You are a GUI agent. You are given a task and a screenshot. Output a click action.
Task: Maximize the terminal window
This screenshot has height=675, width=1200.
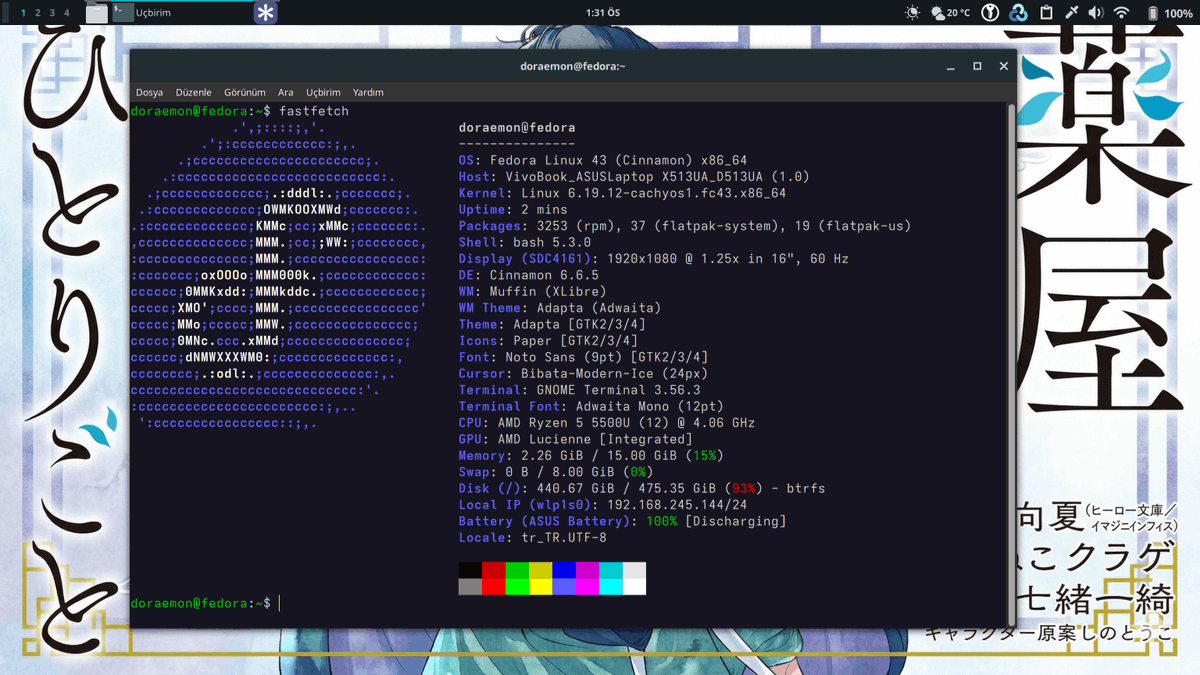tap(977, 66)
